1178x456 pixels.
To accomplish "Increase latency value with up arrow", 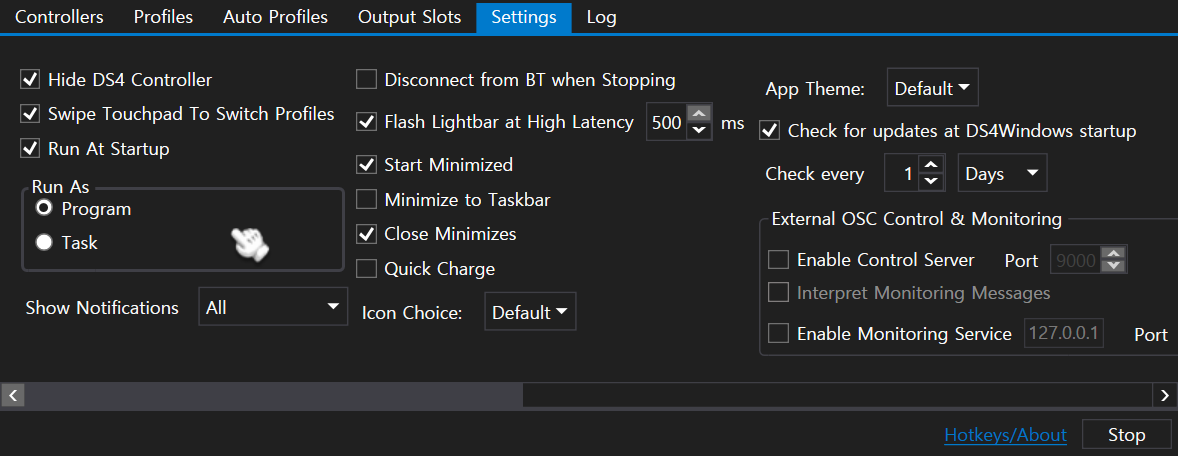I will click(x=699, y=113).
